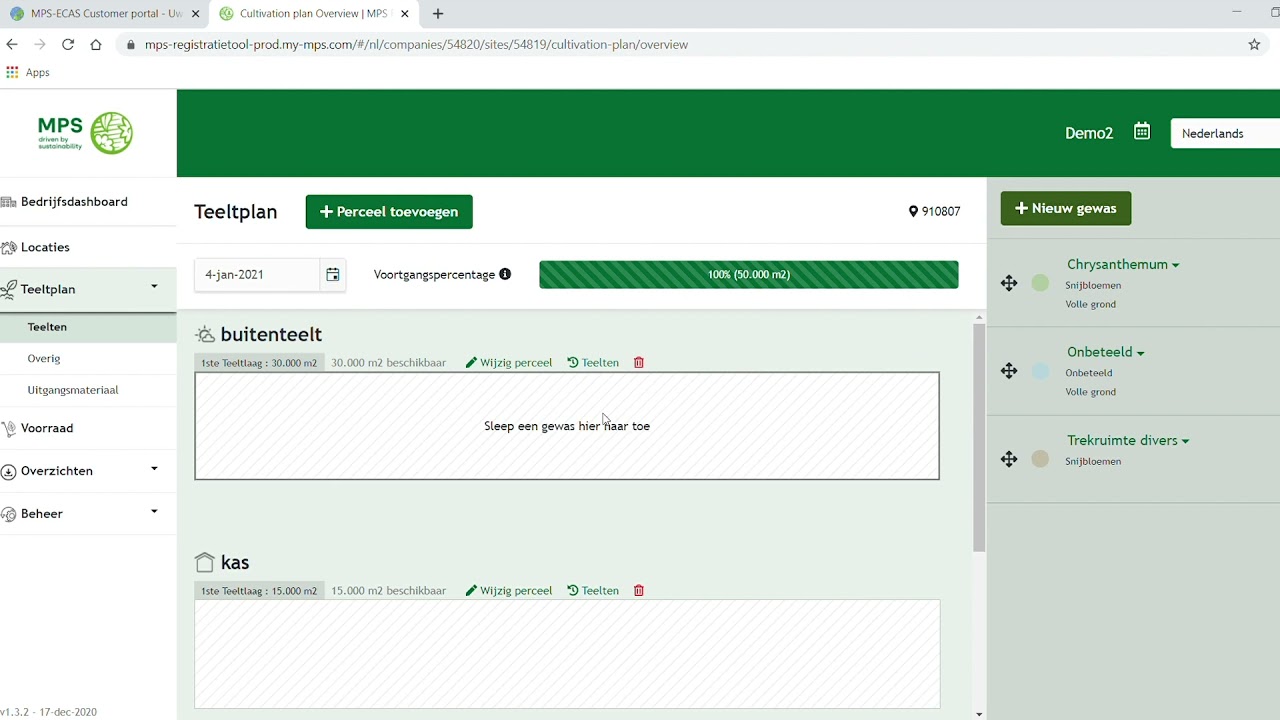Go to browser home page
Screen dimensions: 1280x720
pos(96,44)
